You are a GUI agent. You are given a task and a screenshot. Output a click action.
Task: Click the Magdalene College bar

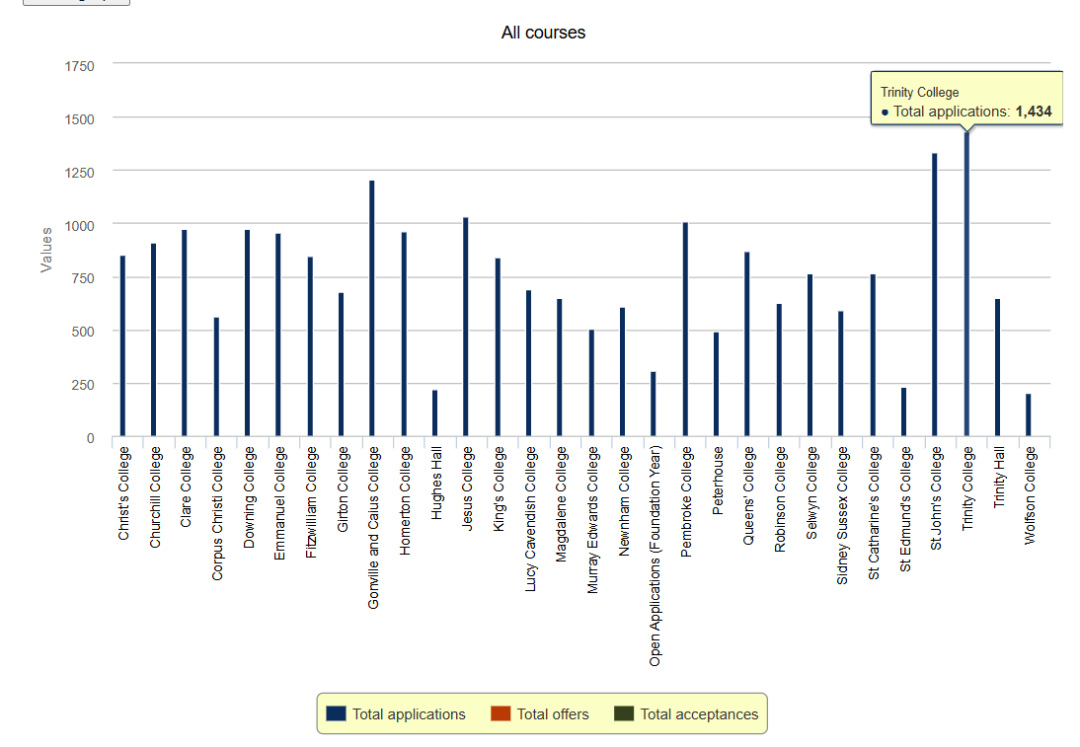coord(559,368)
